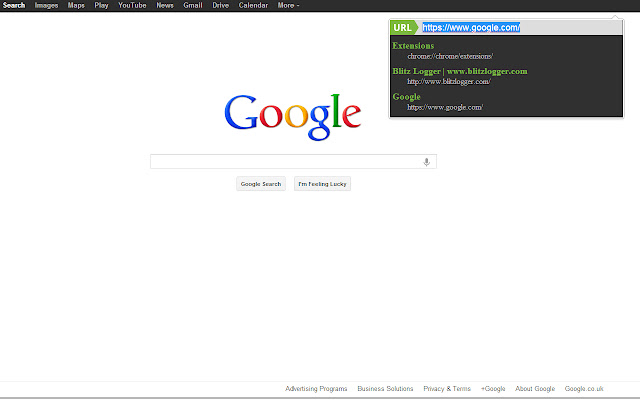Viewport: 640px width, 400px height.
Task: Click the Google logo
Action: 293,117
